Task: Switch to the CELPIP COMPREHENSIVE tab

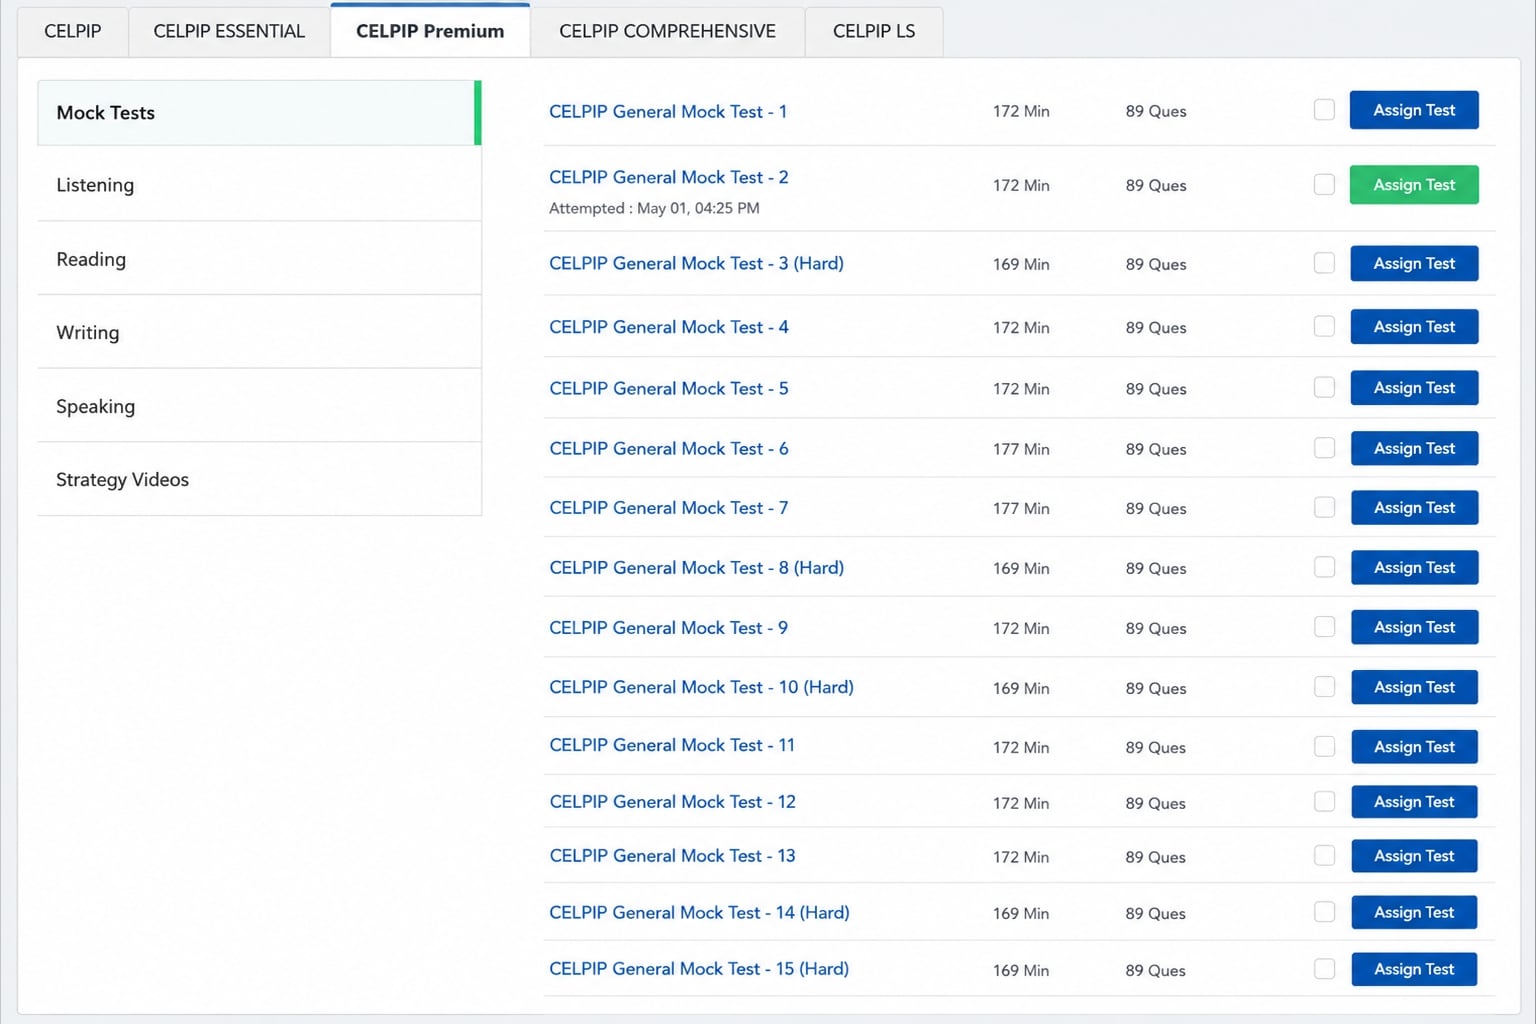Action: click(667, 31)
